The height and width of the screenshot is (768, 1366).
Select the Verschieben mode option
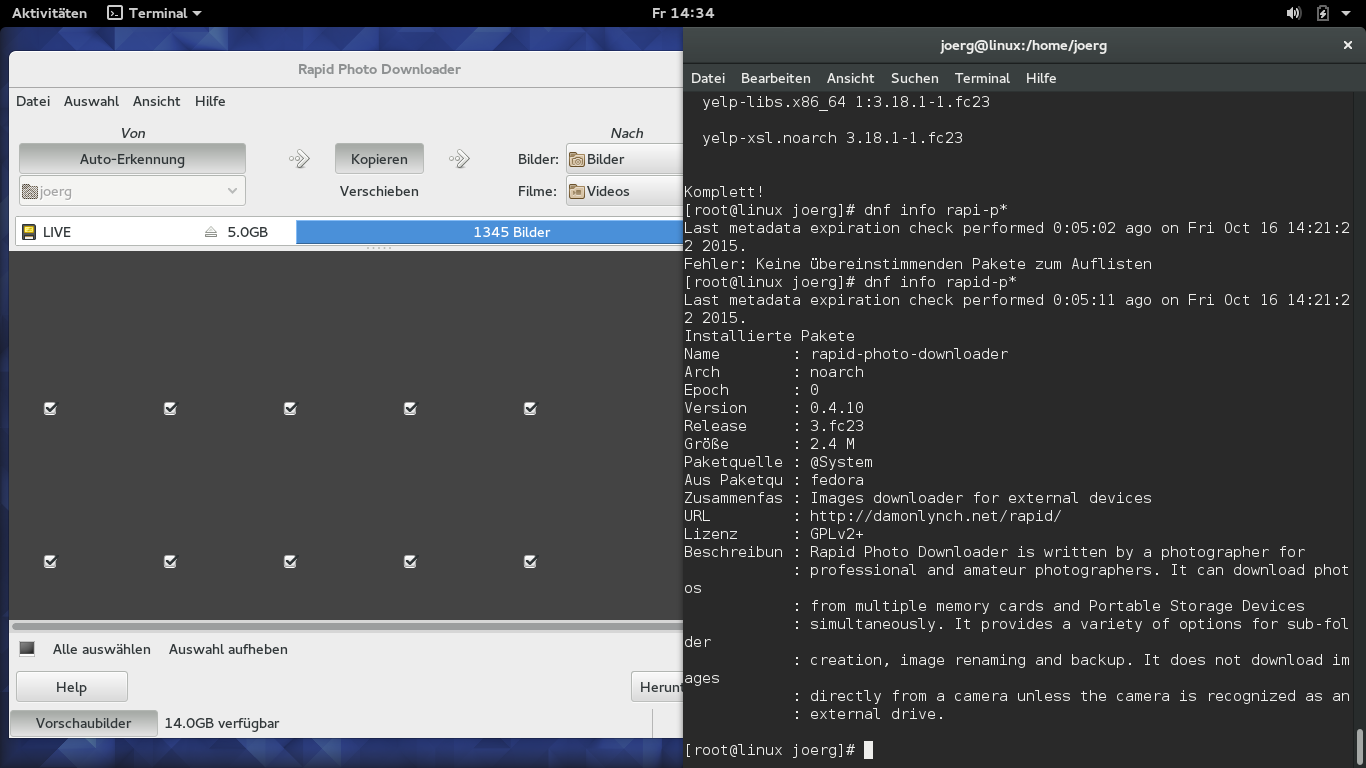coord(379,191)
